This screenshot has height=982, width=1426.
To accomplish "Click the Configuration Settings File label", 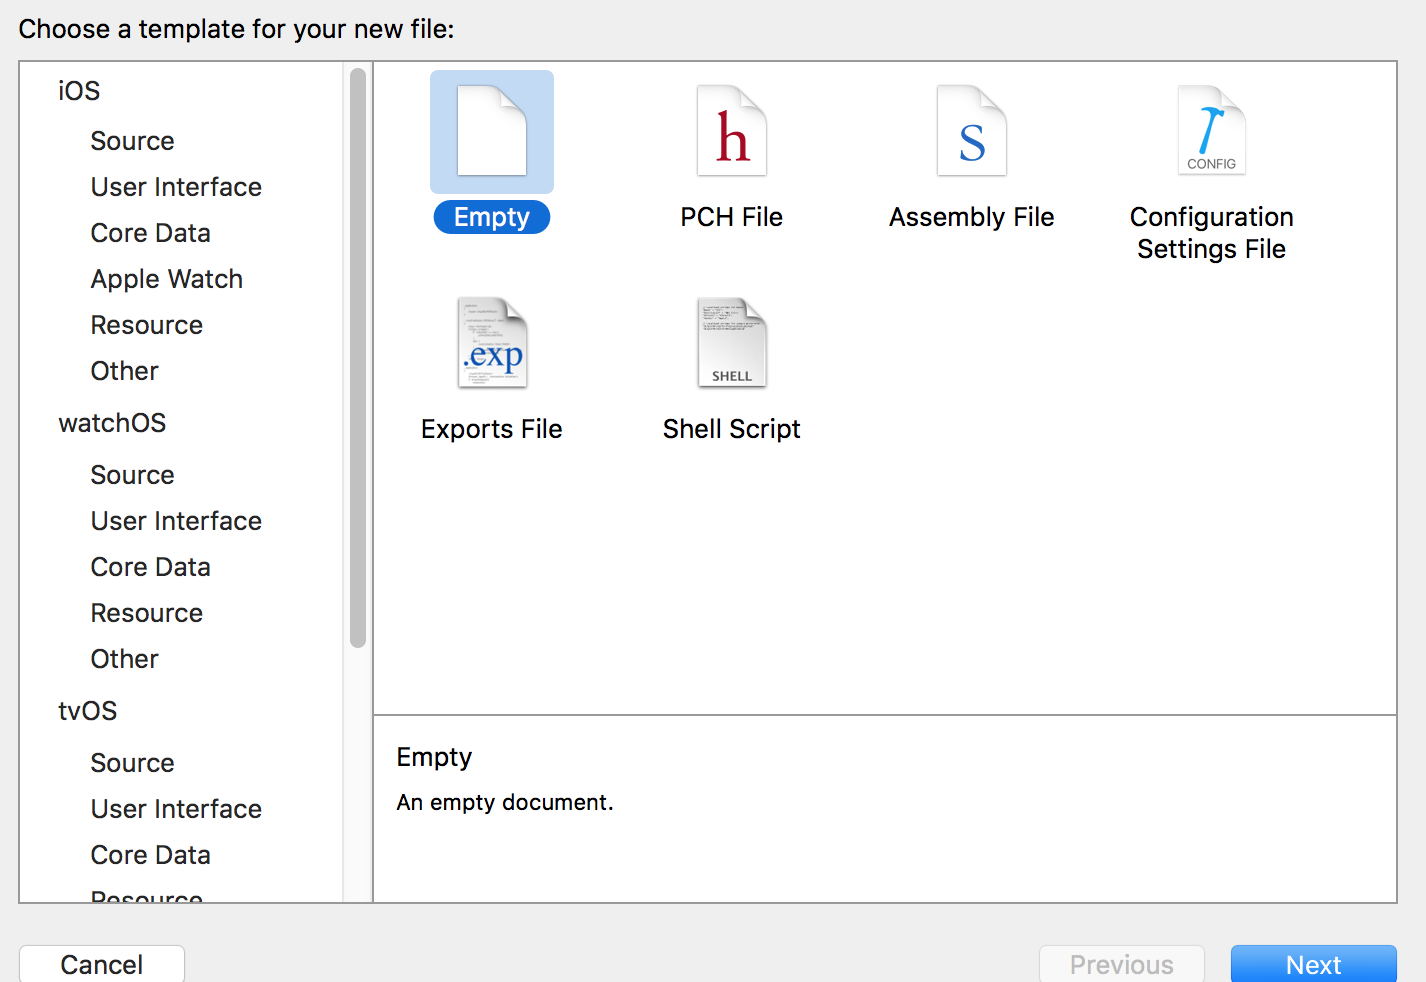I will 1212,233.
